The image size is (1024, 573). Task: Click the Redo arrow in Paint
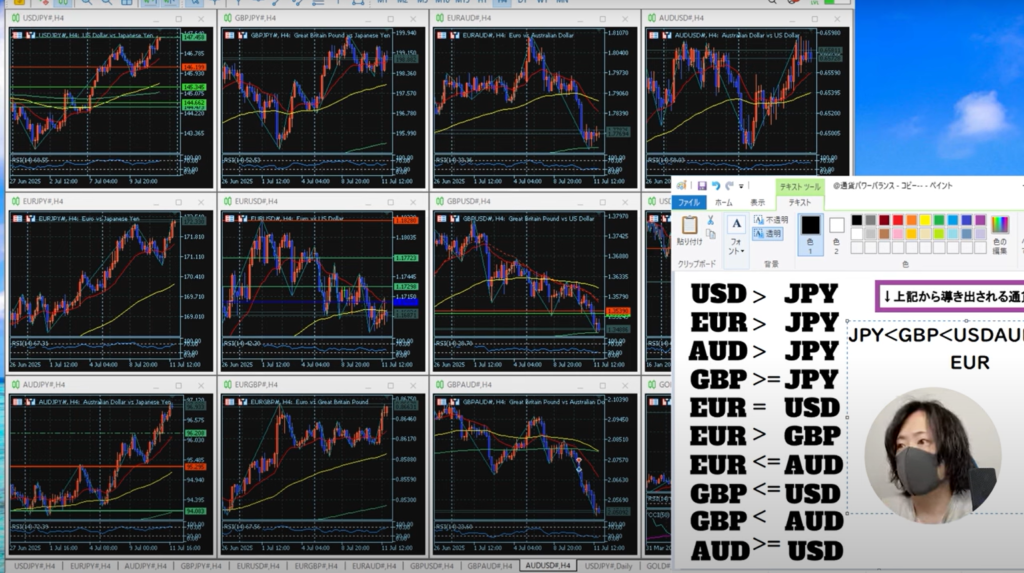729,186
